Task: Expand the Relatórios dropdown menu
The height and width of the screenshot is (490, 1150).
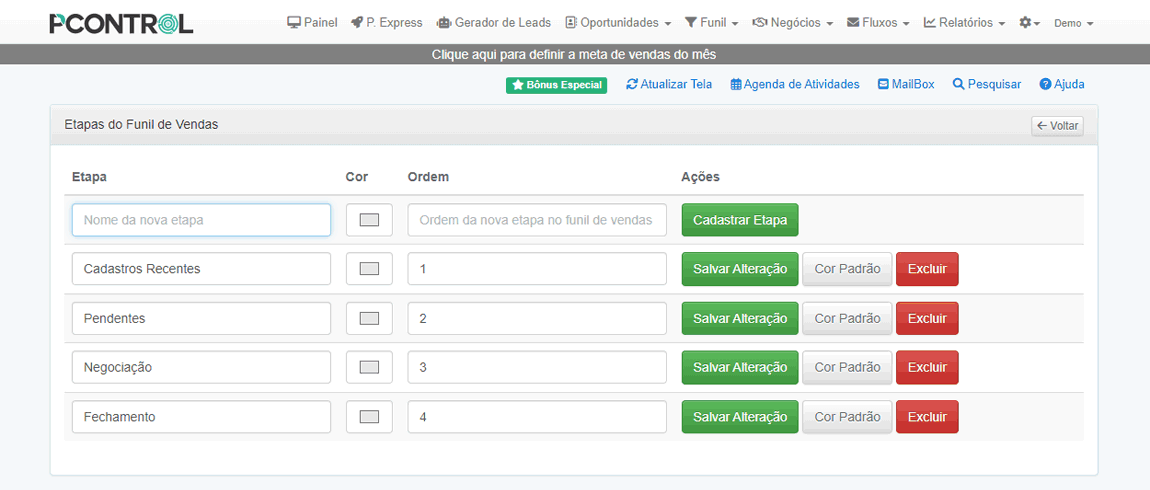Action: click(964, 23)
